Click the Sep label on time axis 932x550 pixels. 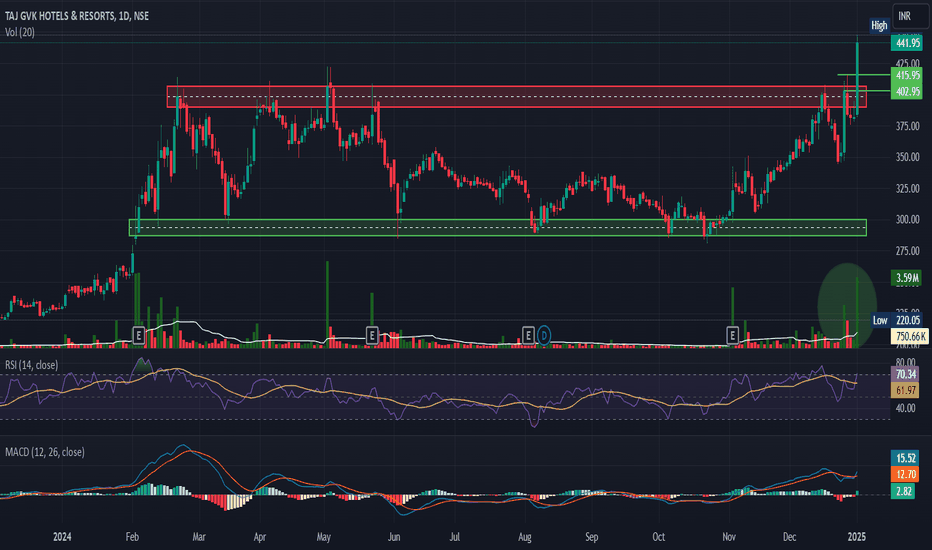[591, 537]
